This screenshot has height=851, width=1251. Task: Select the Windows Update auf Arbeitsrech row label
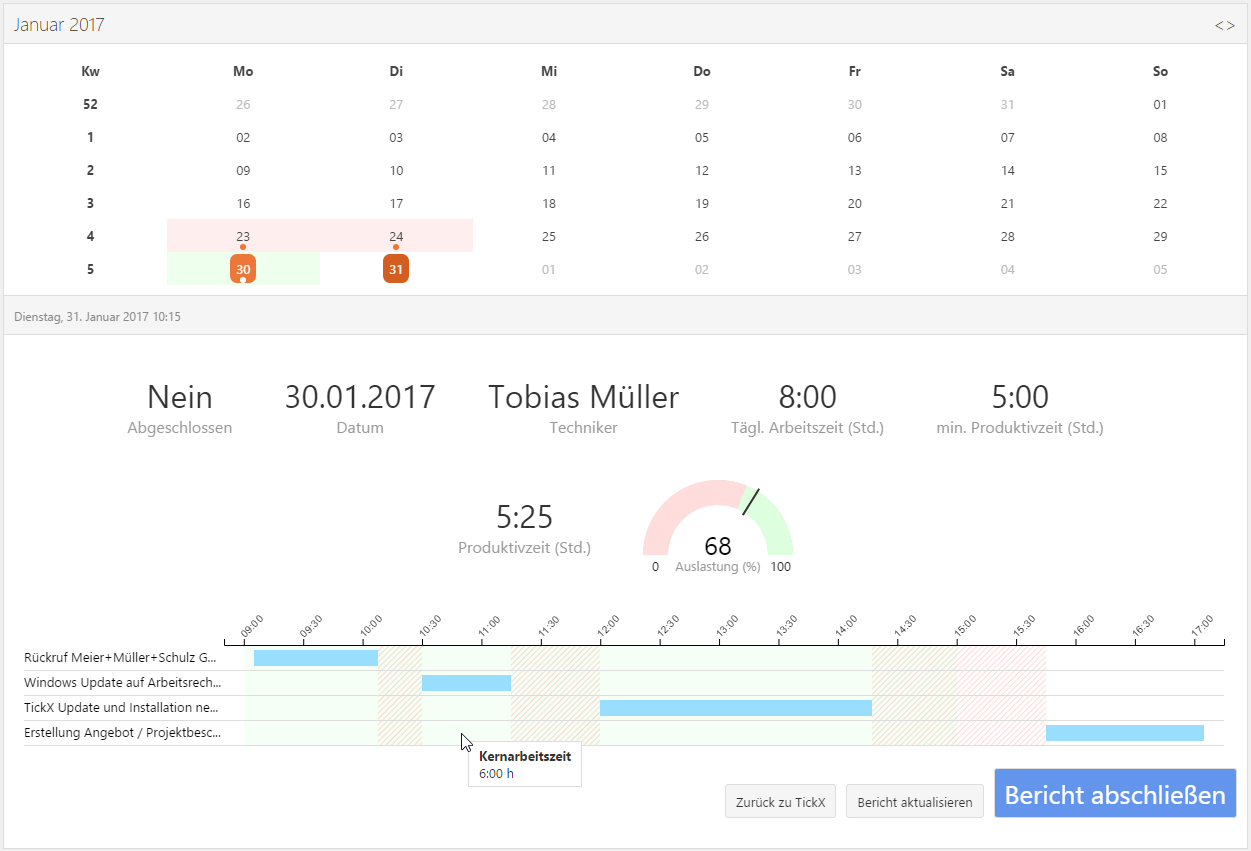pos(121,683)
